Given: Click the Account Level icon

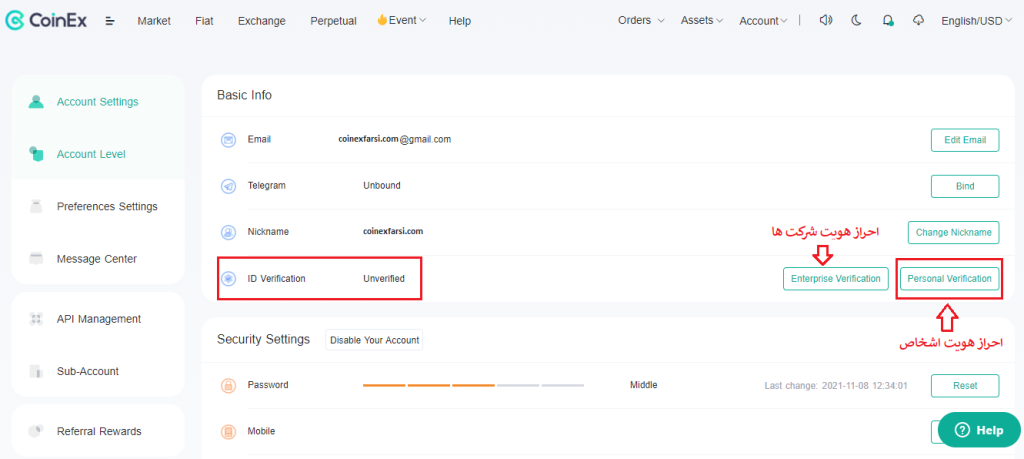Looking at the screenshot, I should click(36, 154).
